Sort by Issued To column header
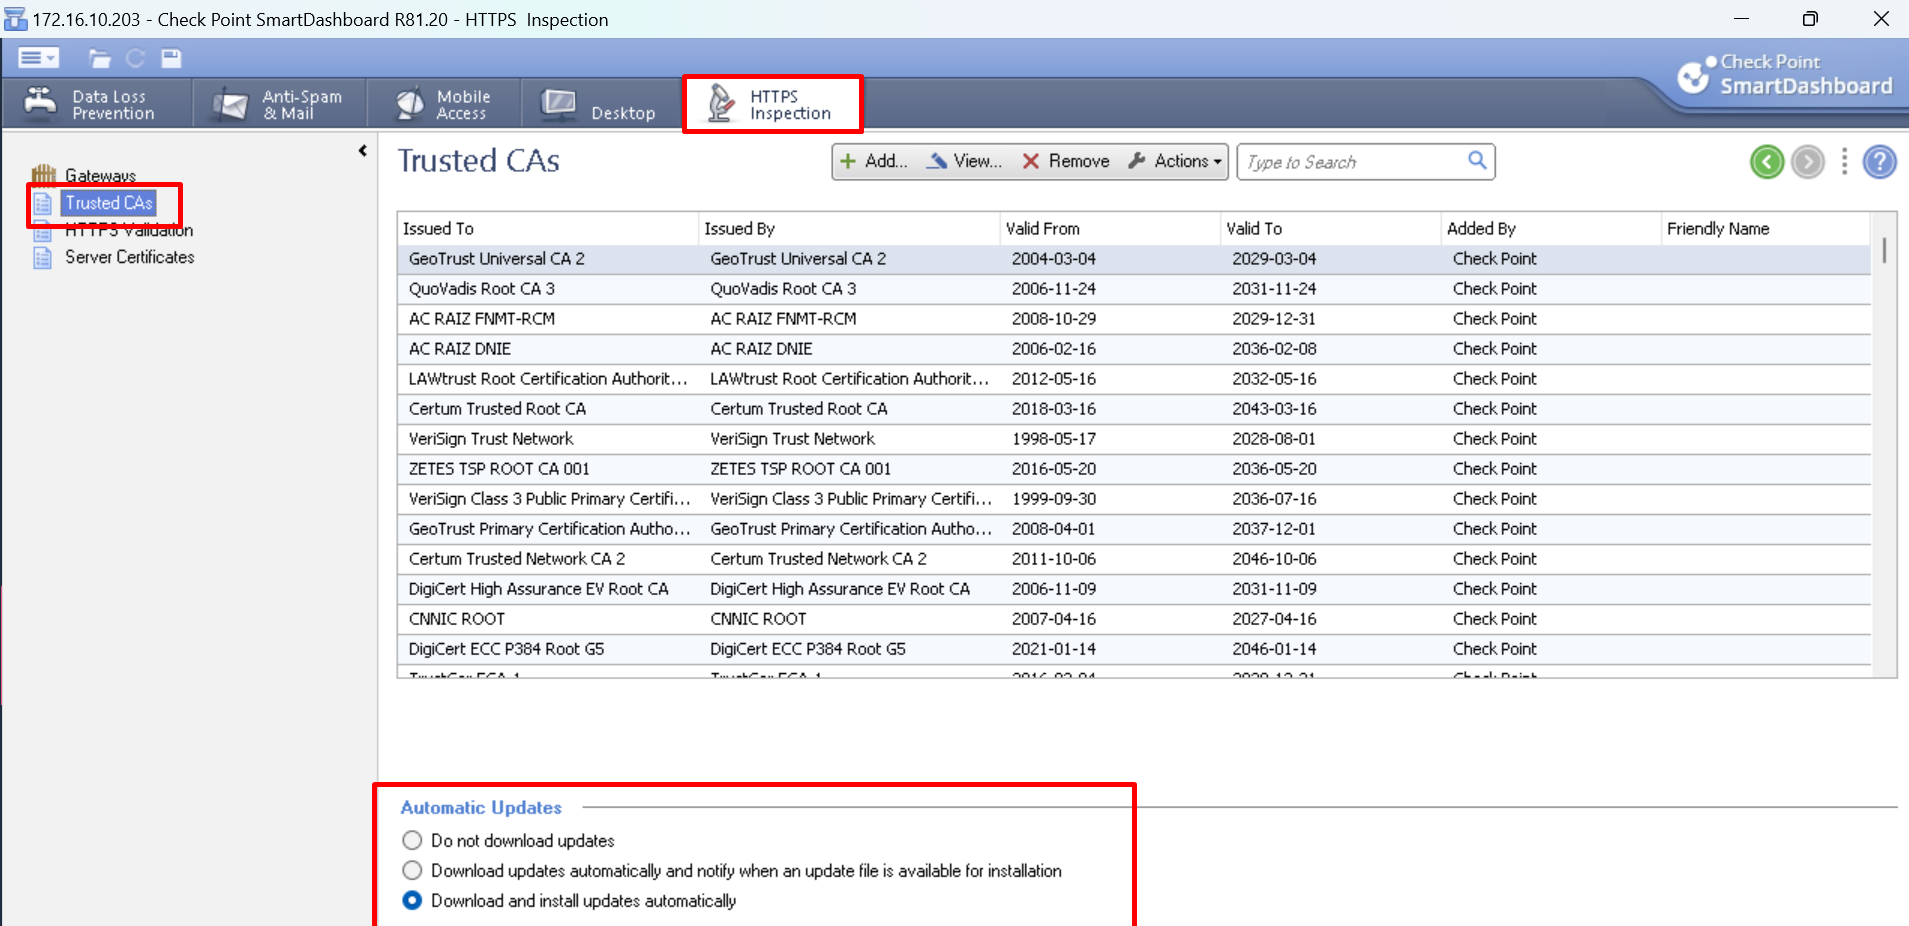 tap(547, 228)
